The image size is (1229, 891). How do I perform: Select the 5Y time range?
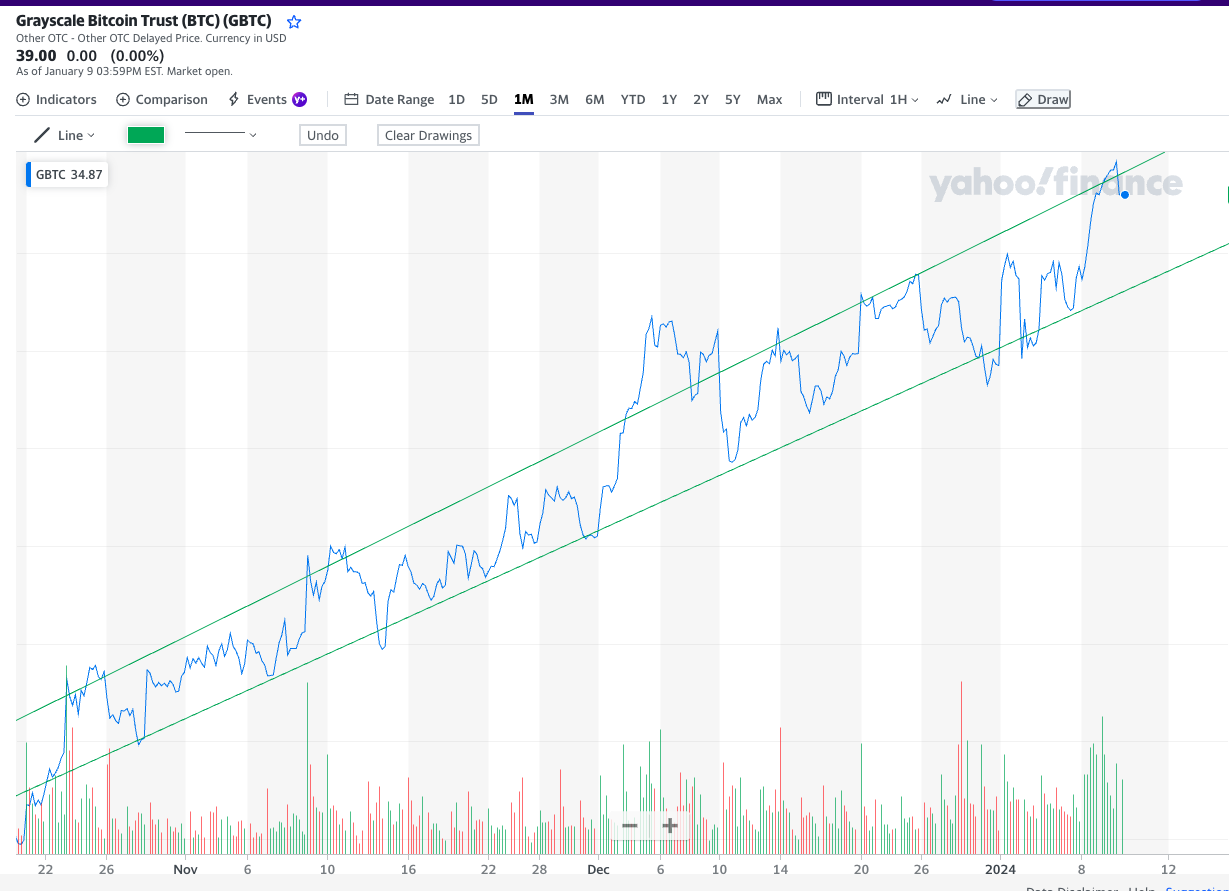733,99
